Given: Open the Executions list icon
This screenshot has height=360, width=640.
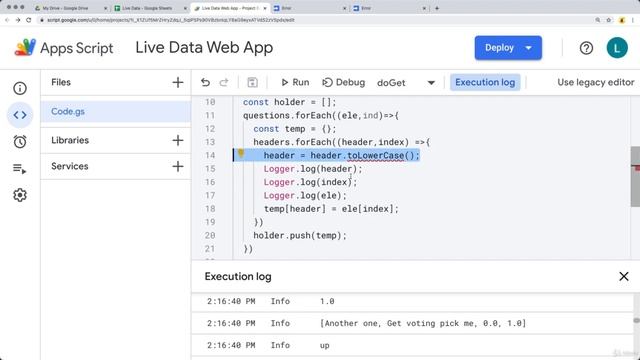Looking at the screenshot, I should pyautogui.click(x=20, y=169).
